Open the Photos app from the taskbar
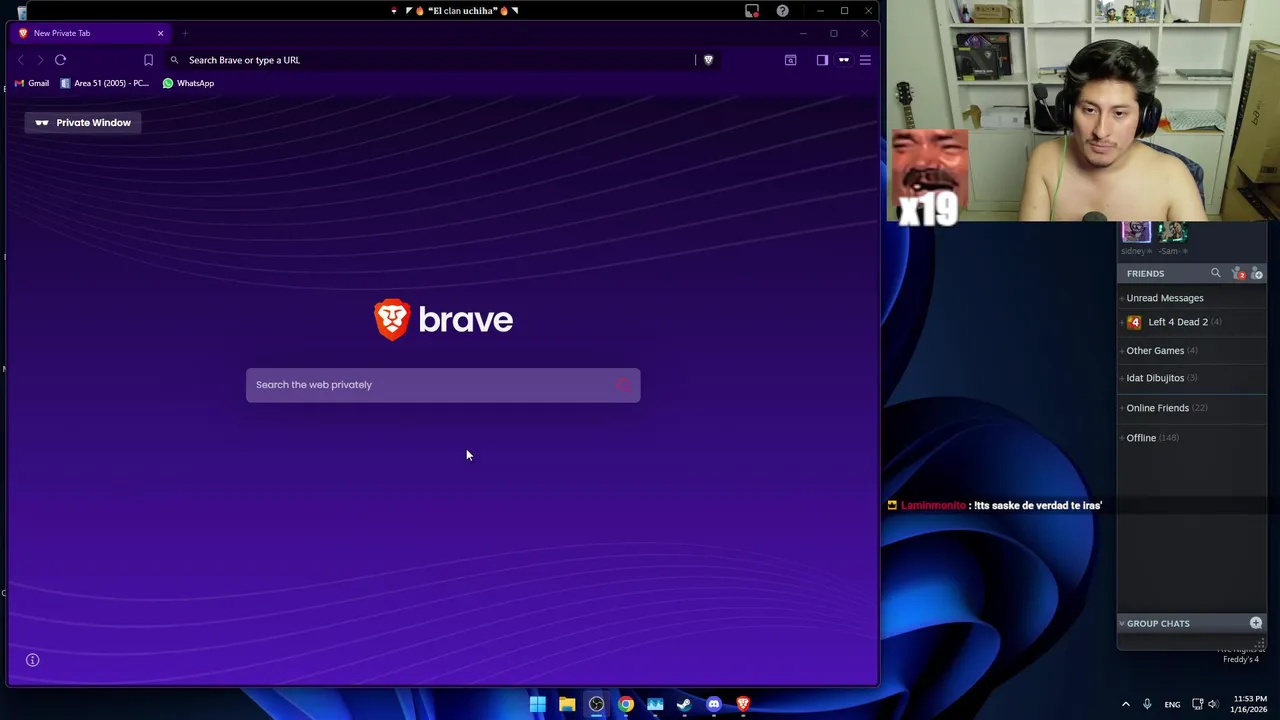 pos(655,704)
